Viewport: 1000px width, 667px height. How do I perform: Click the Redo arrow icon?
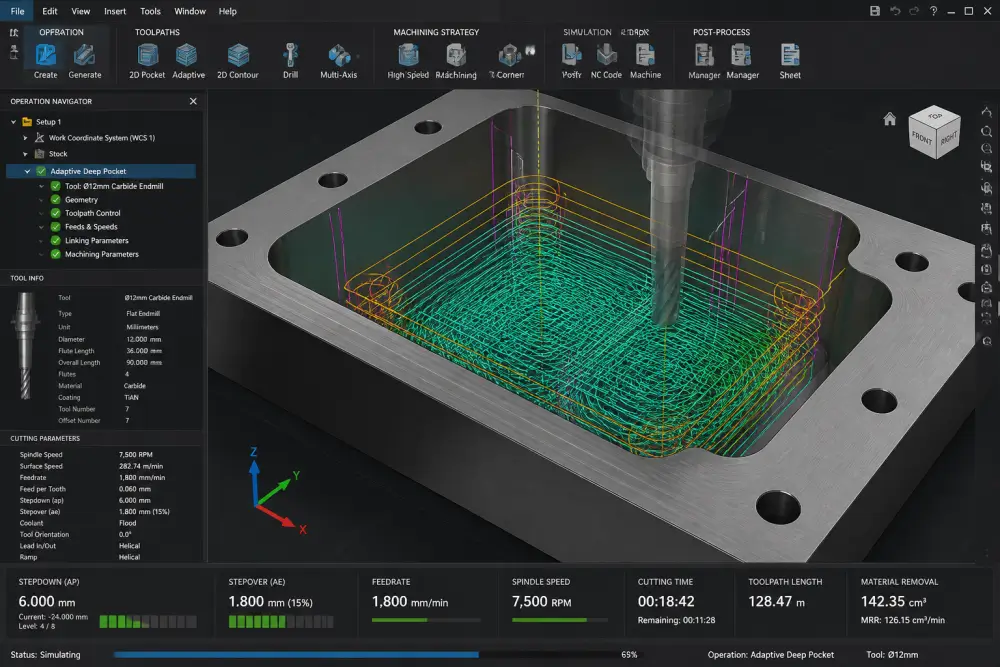pyautogui.click(x=914, y=11)
